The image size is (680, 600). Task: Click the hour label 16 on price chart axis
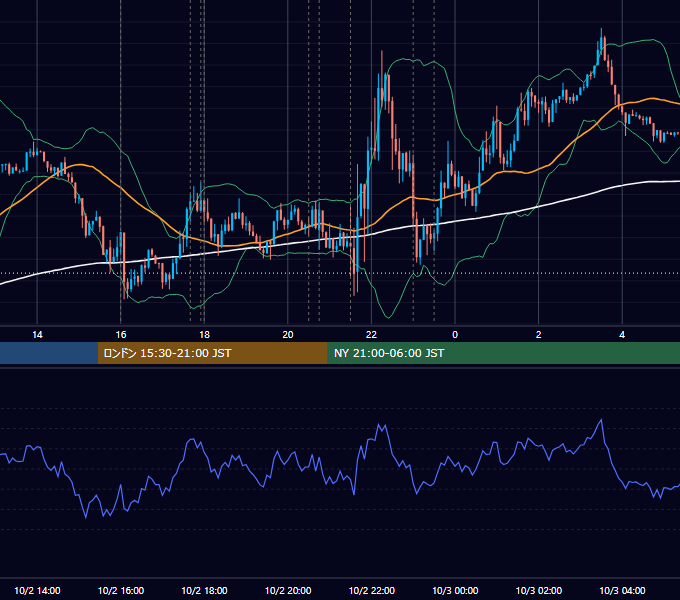point(121,335)
